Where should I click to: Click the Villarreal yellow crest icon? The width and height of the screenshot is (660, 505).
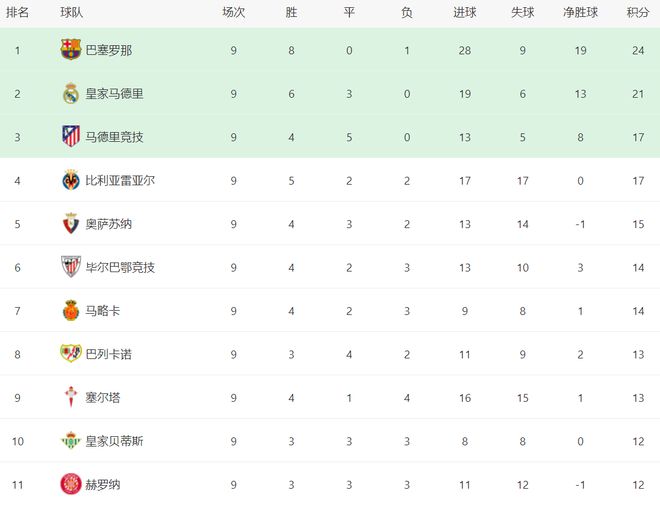tap(71, 180)
